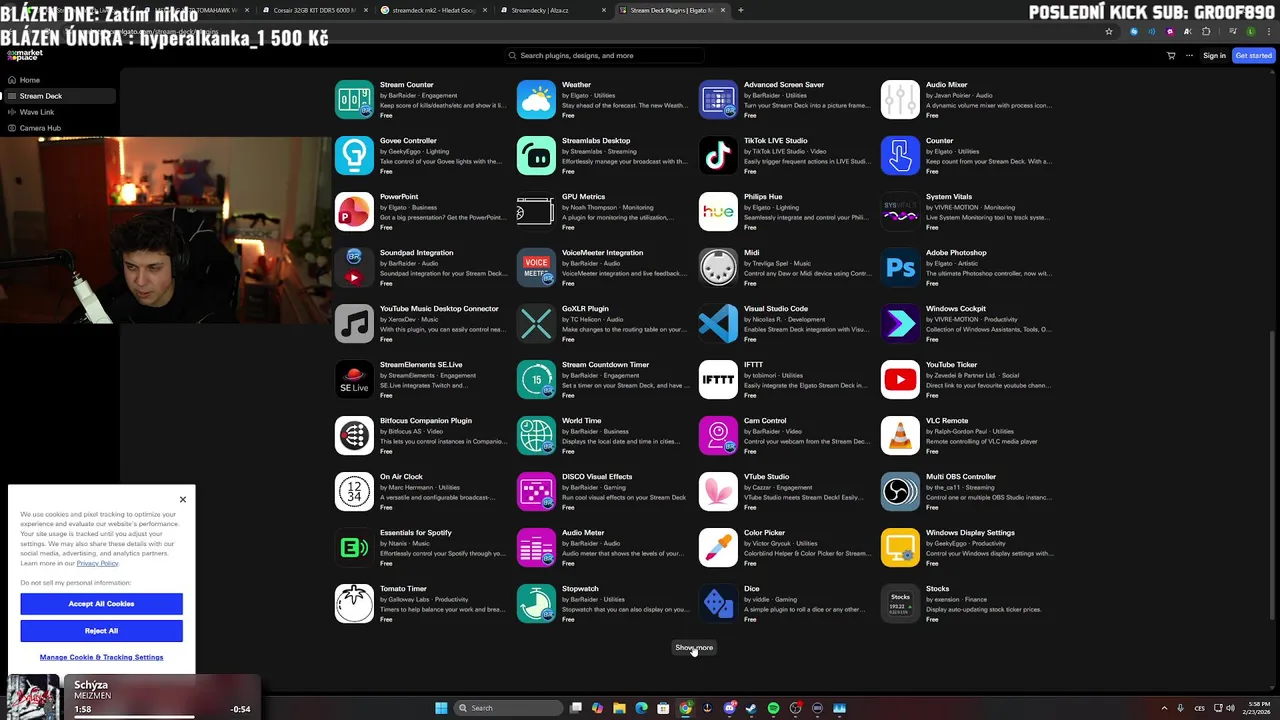Screen dimensions: 1280x720
Task: Open the VoiceMeeter Integration plugin icon
Action: (536, 267)
